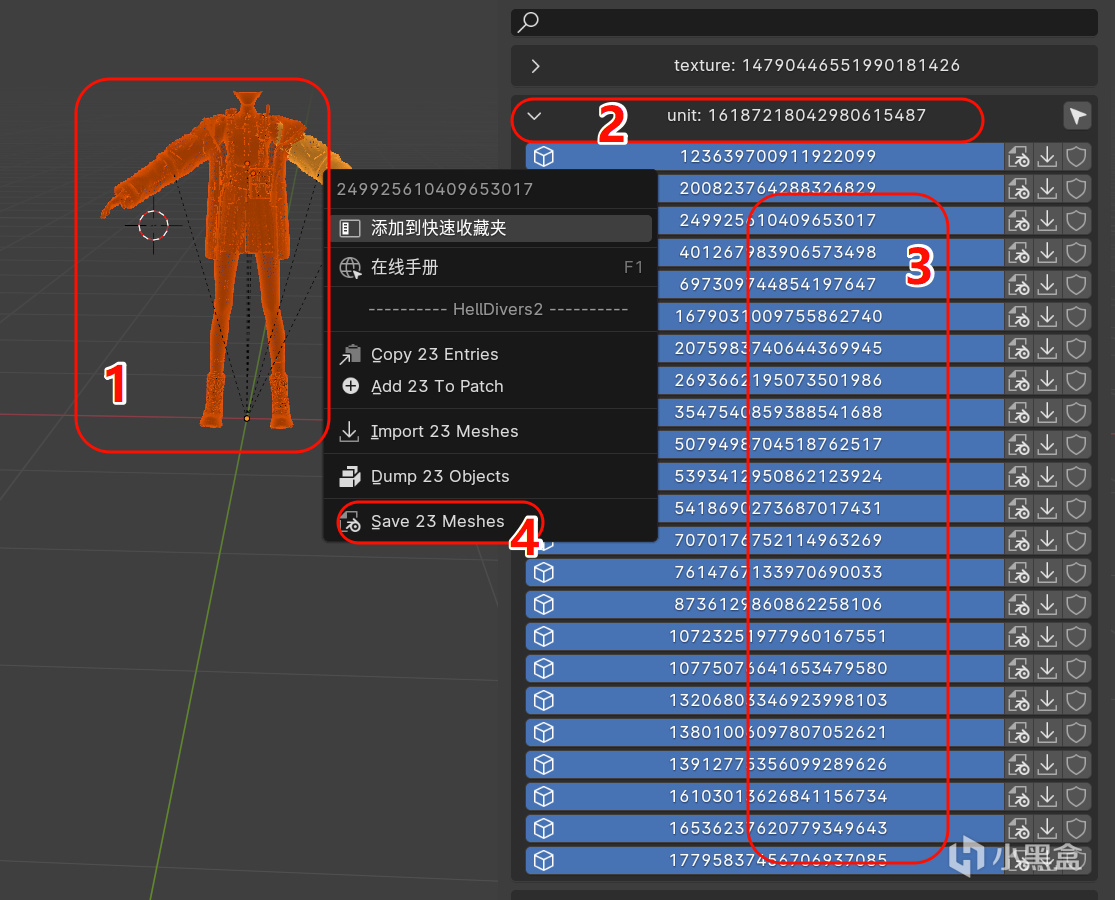Click the cube icon of row 13801006097807052621
The width and height of the screenshot is (1115, 900).
click(x=544, y=732)
